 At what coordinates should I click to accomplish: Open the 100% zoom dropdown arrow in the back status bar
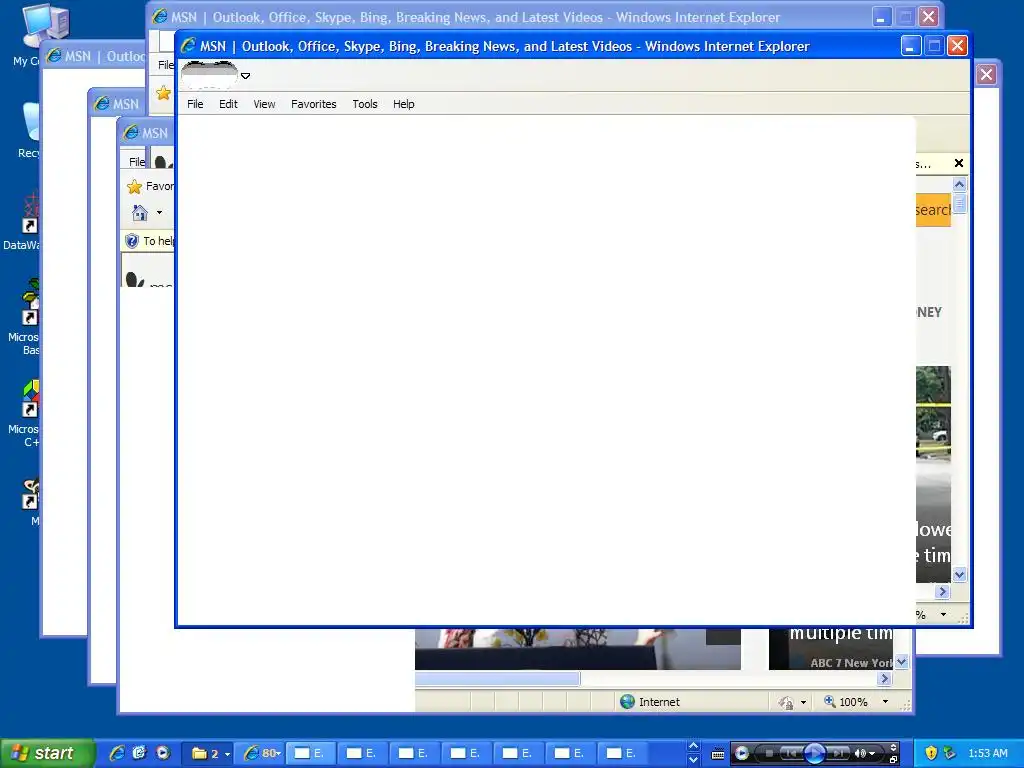(886, 702)
